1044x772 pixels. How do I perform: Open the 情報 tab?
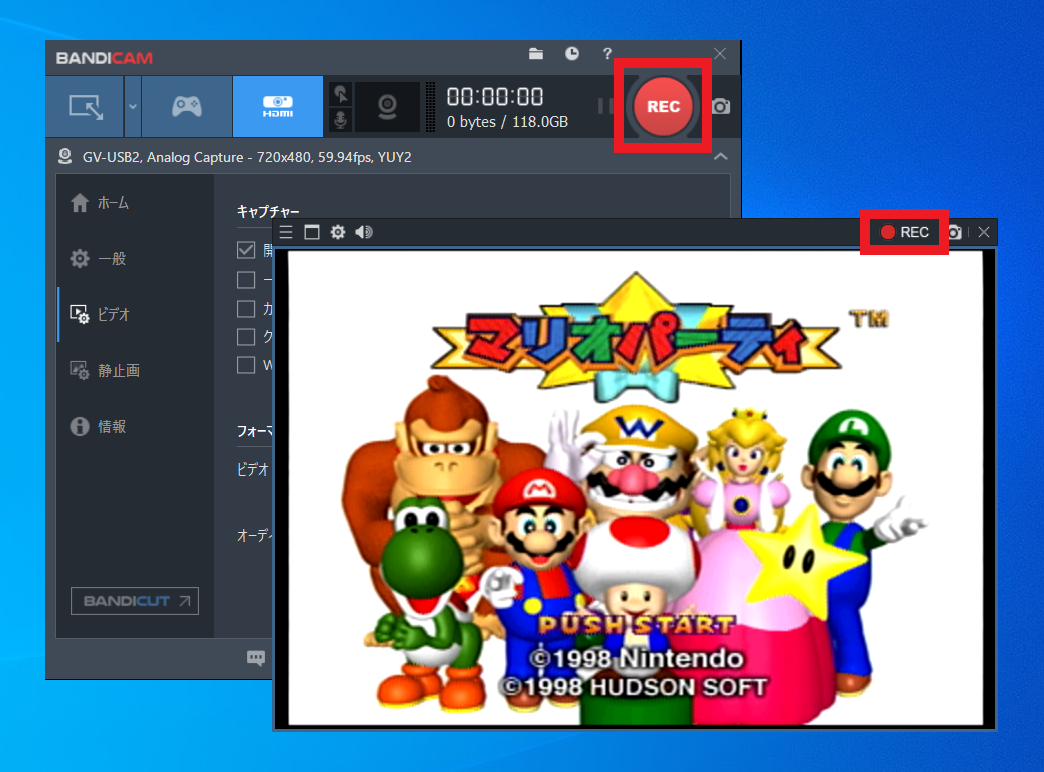(x=99, y=426)
